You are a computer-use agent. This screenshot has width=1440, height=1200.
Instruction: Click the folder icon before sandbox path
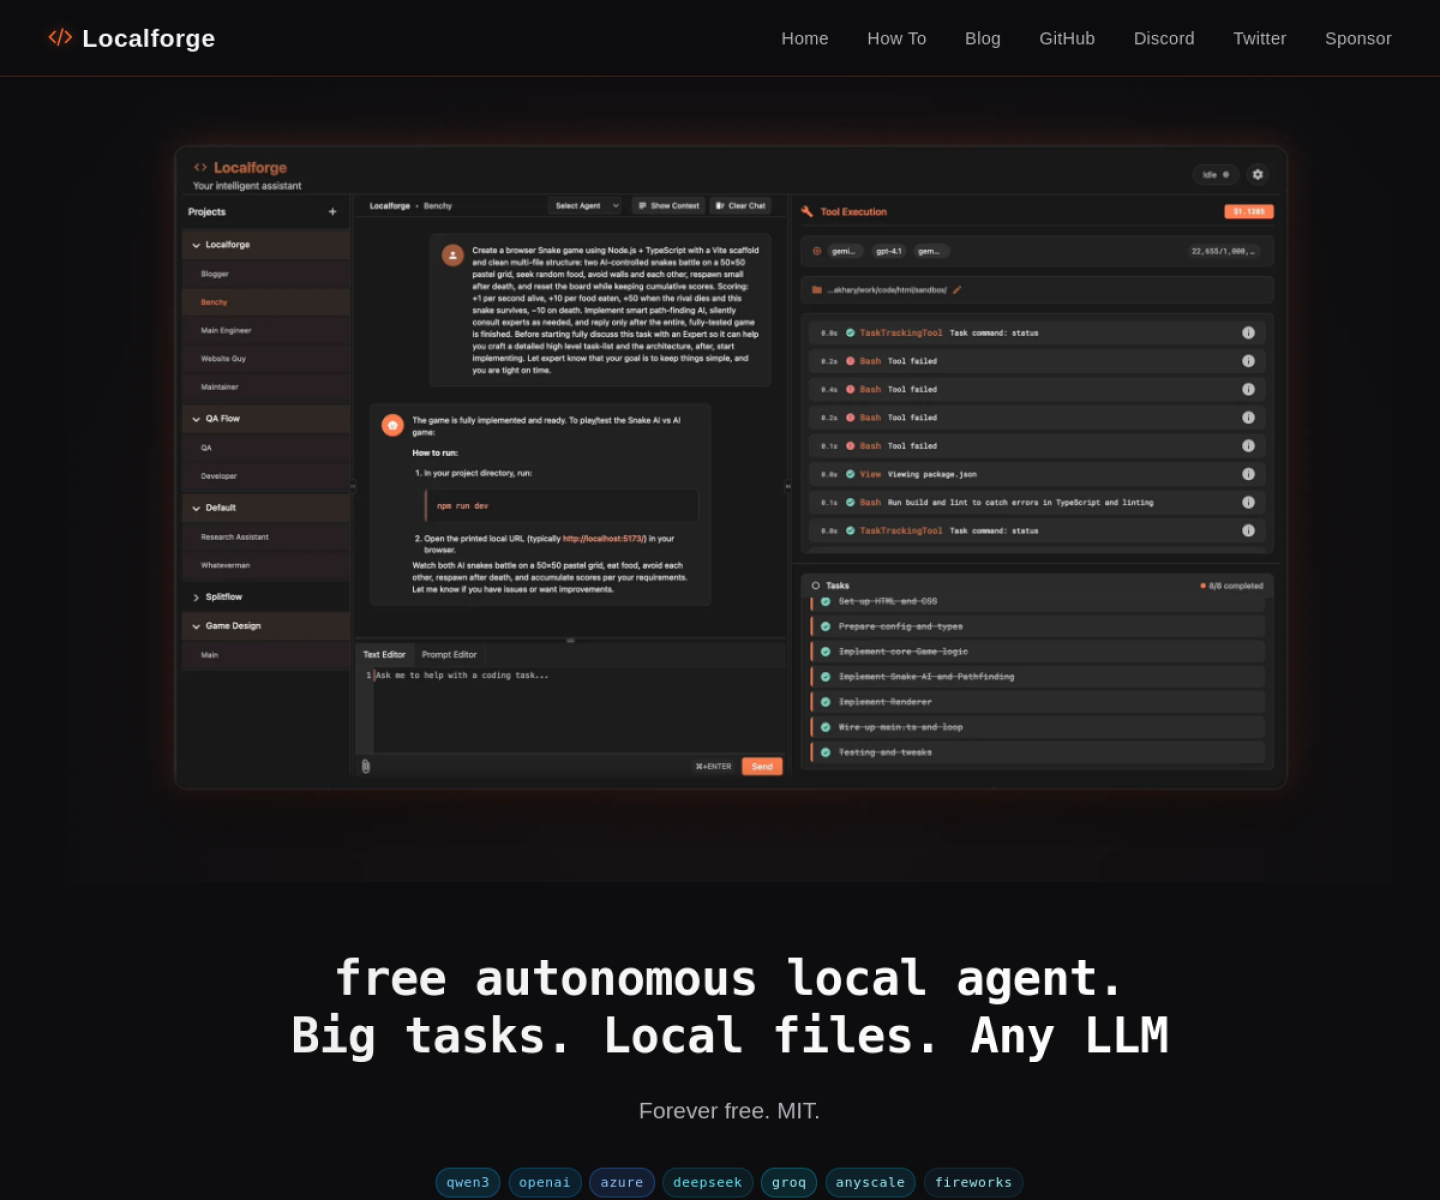pyautogui.click(x=817, y=290)
